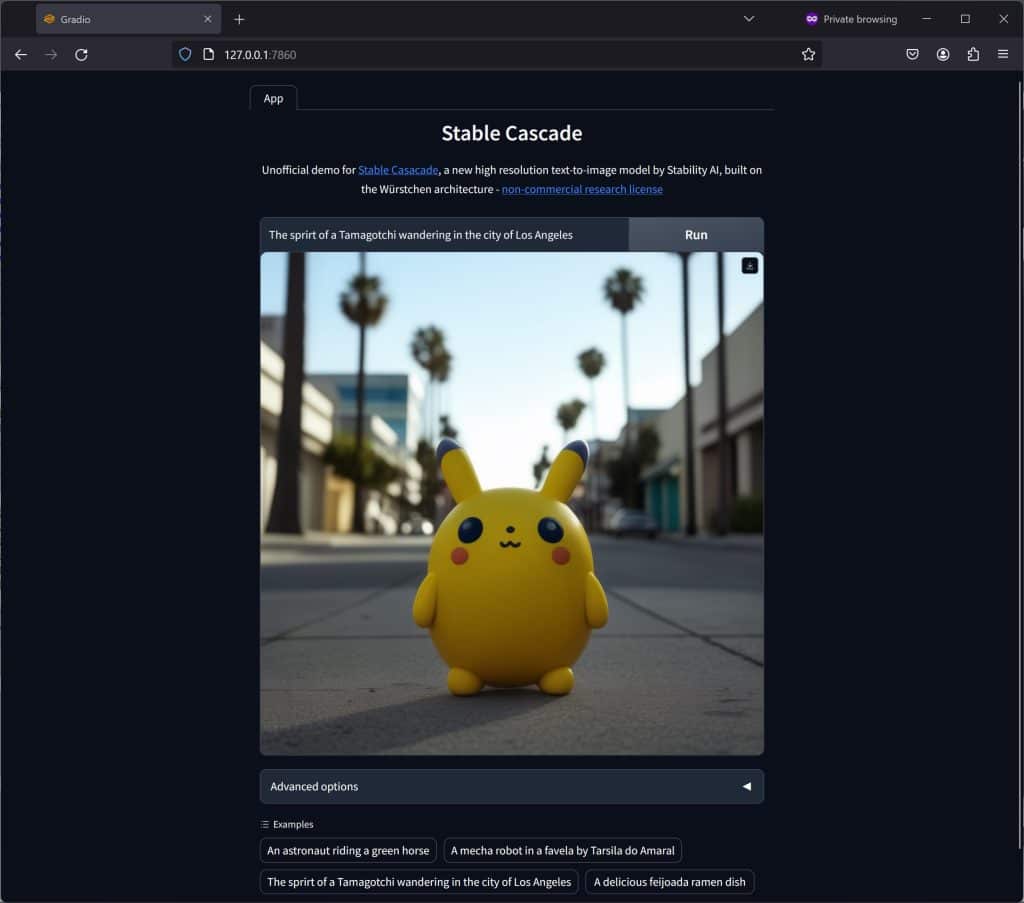Image resolution: width=1024 pixels, height=903 pixels.
Task: Maximize the browser window
Action: 965,19
